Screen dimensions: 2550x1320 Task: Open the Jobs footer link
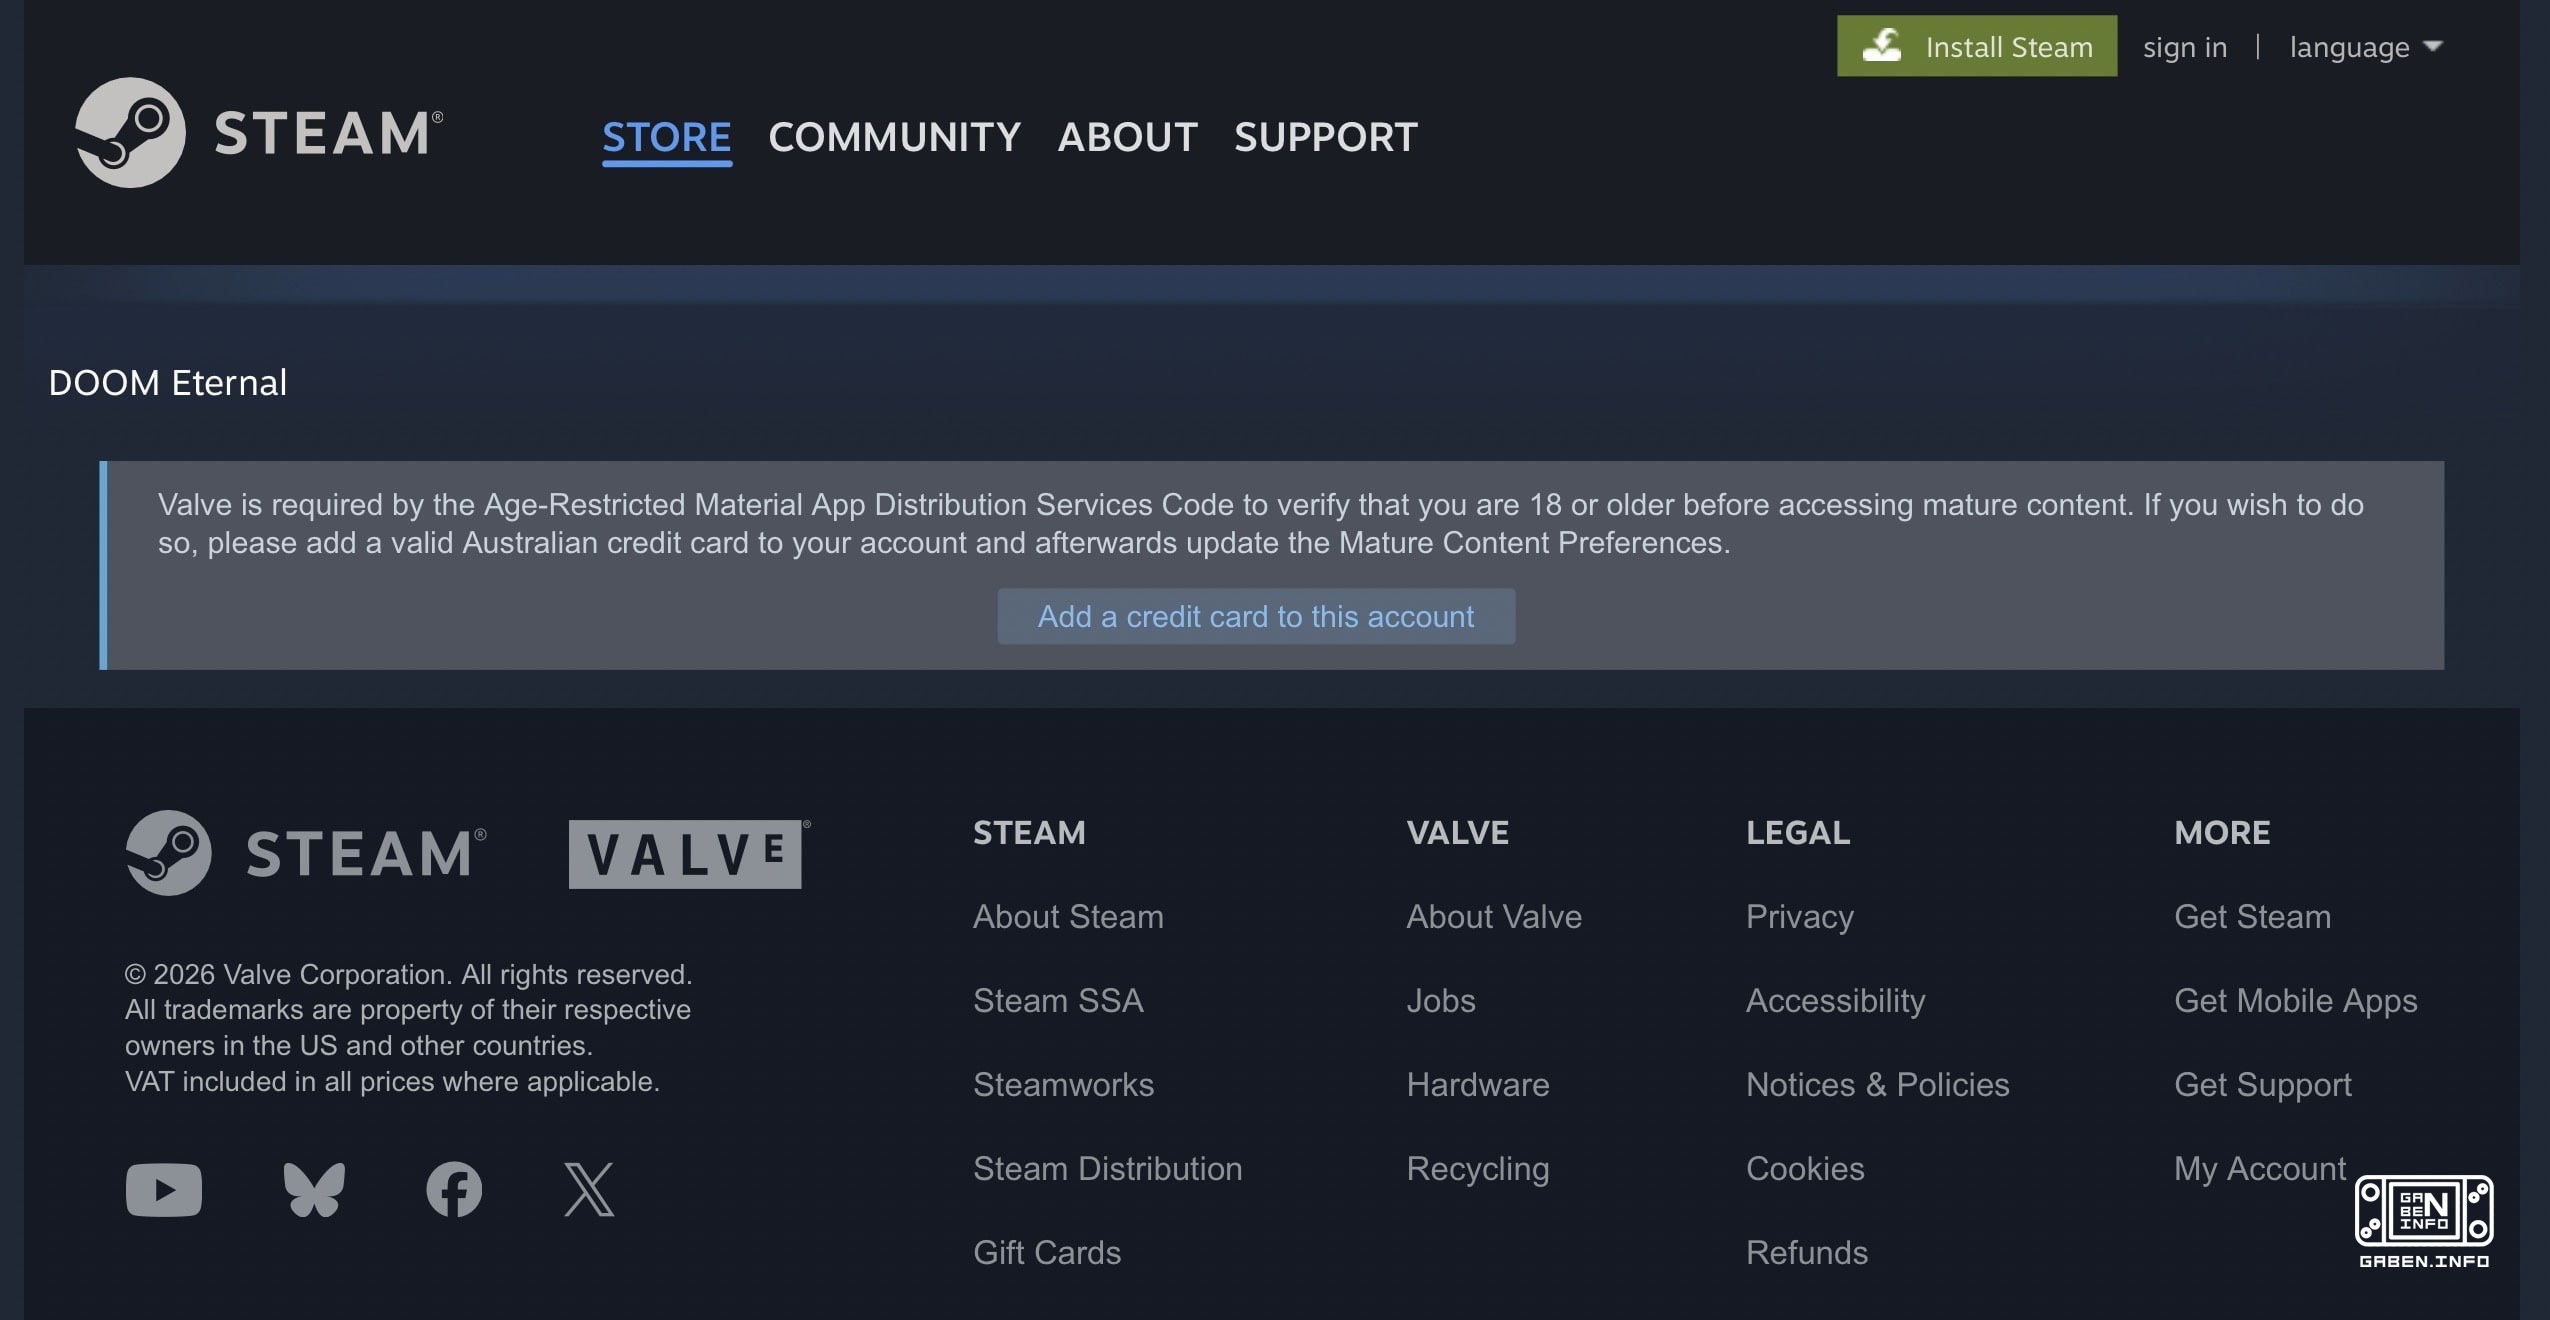(1441, 1000)
